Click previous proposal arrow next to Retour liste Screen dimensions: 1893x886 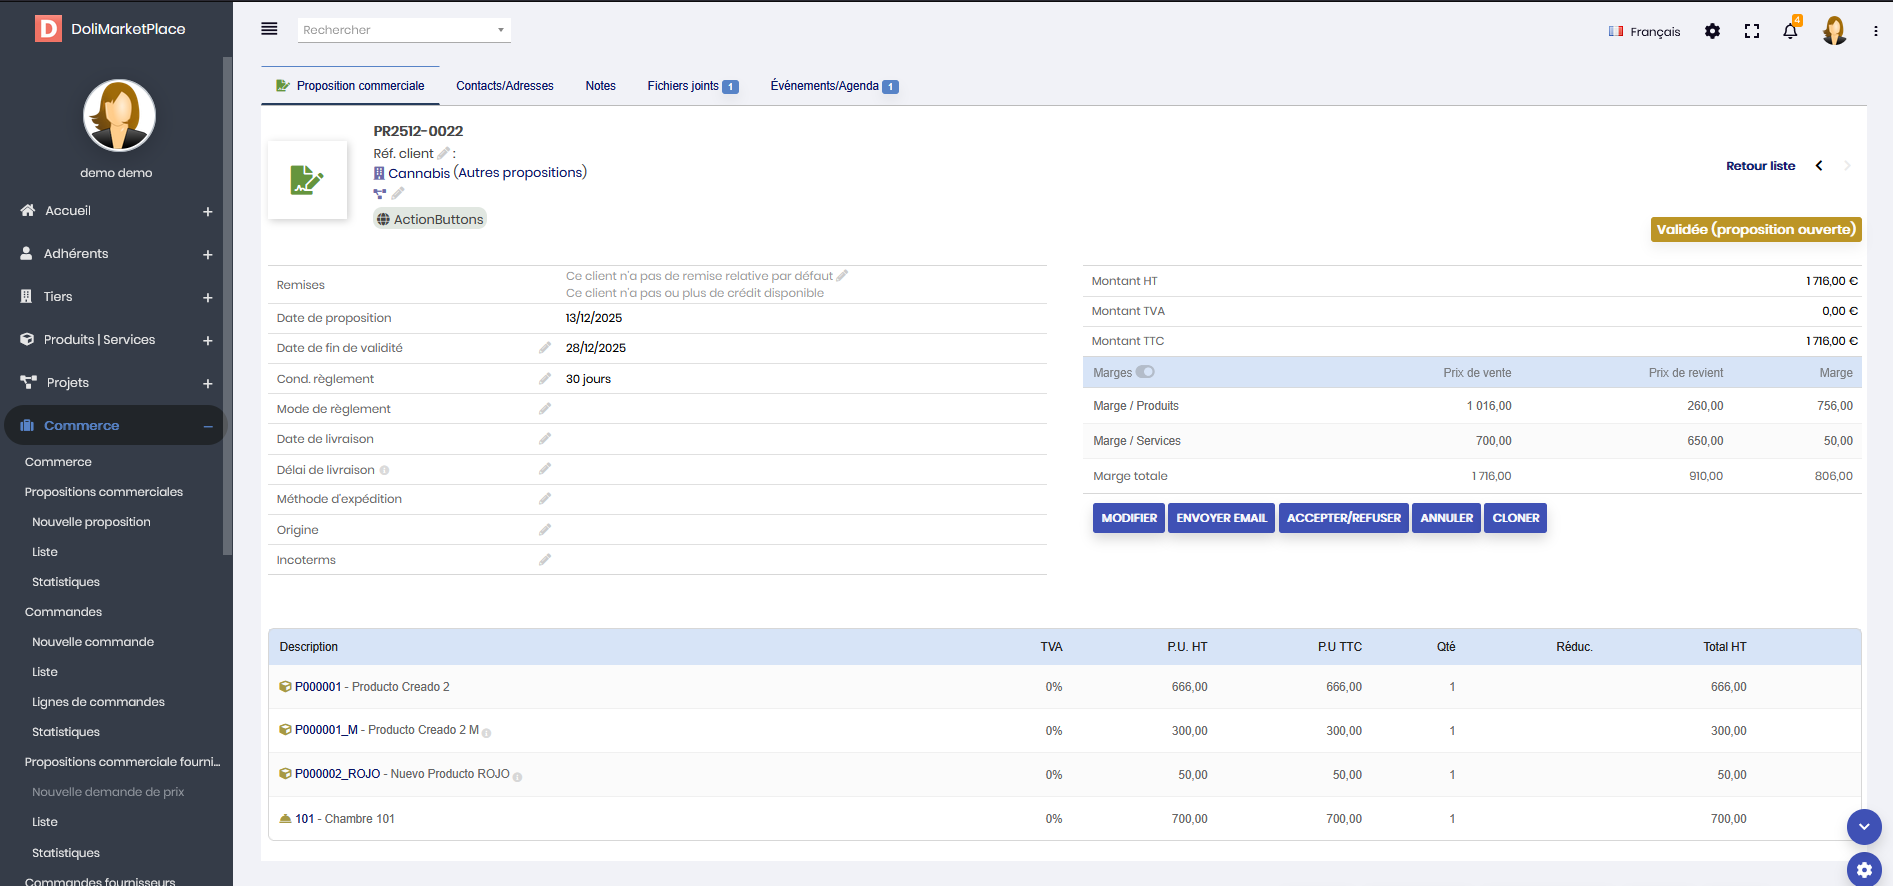tap(1819, 166)
